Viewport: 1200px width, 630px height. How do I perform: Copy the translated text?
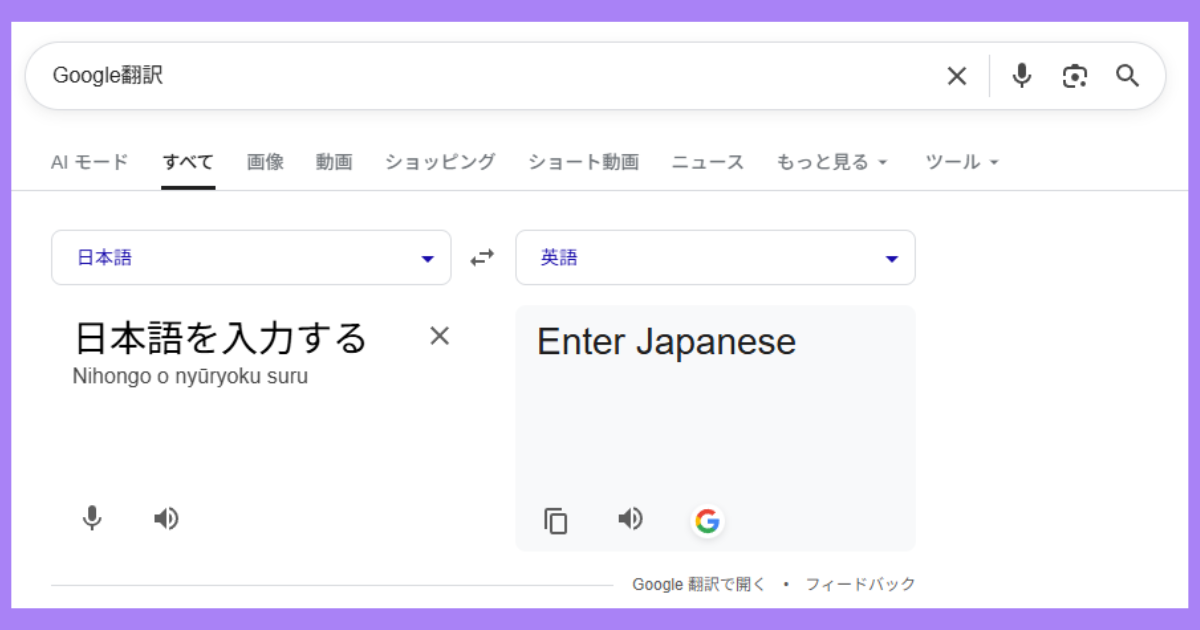click(555, 520)
